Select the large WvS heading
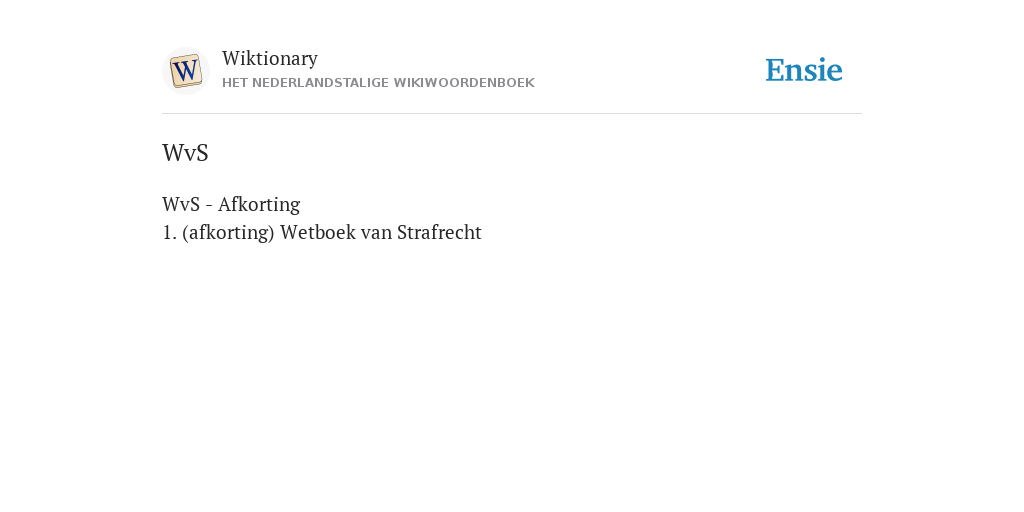 (185, 153)
